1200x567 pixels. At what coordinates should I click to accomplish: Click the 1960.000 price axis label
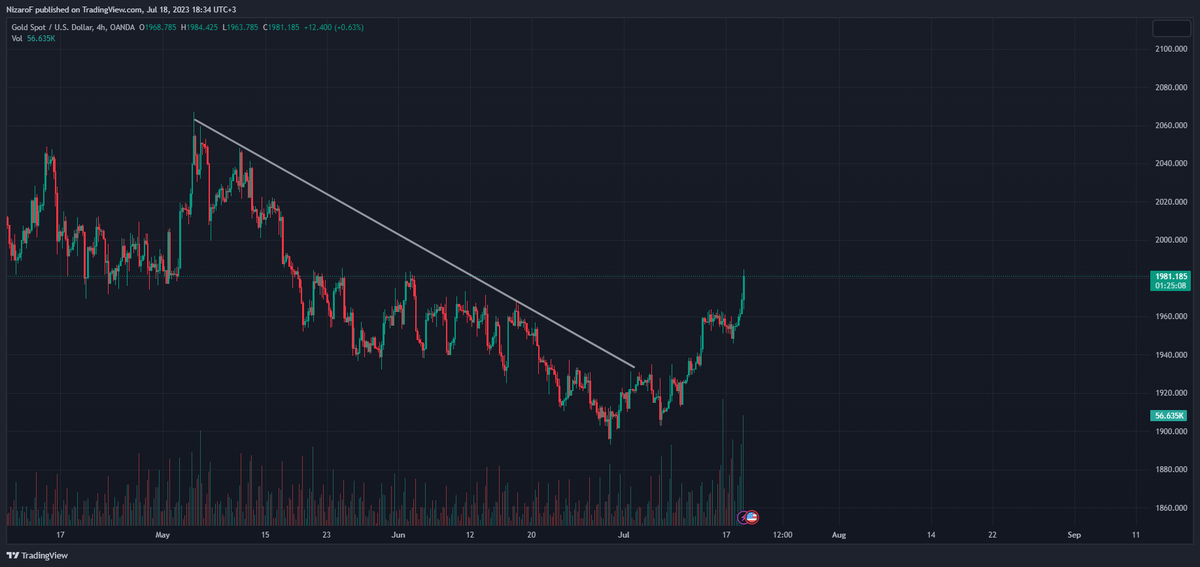(1170, 317)
